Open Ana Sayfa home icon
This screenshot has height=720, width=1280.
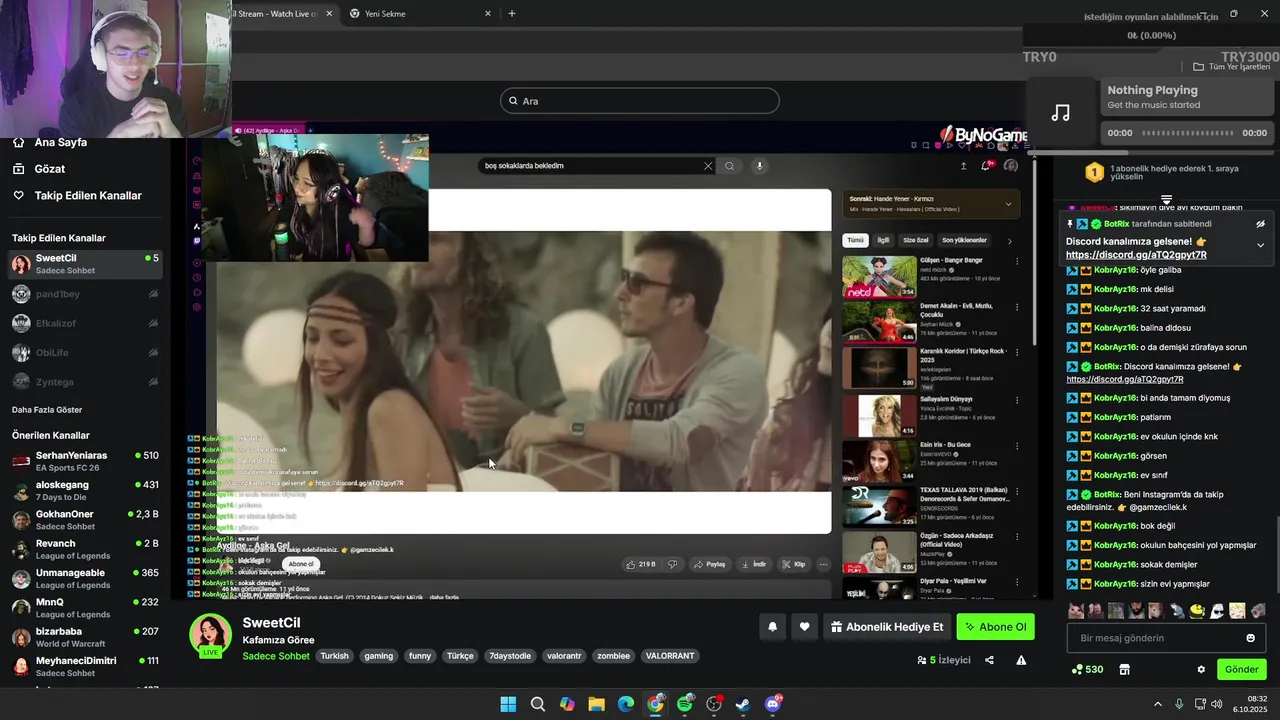click(x=18, y=142)
